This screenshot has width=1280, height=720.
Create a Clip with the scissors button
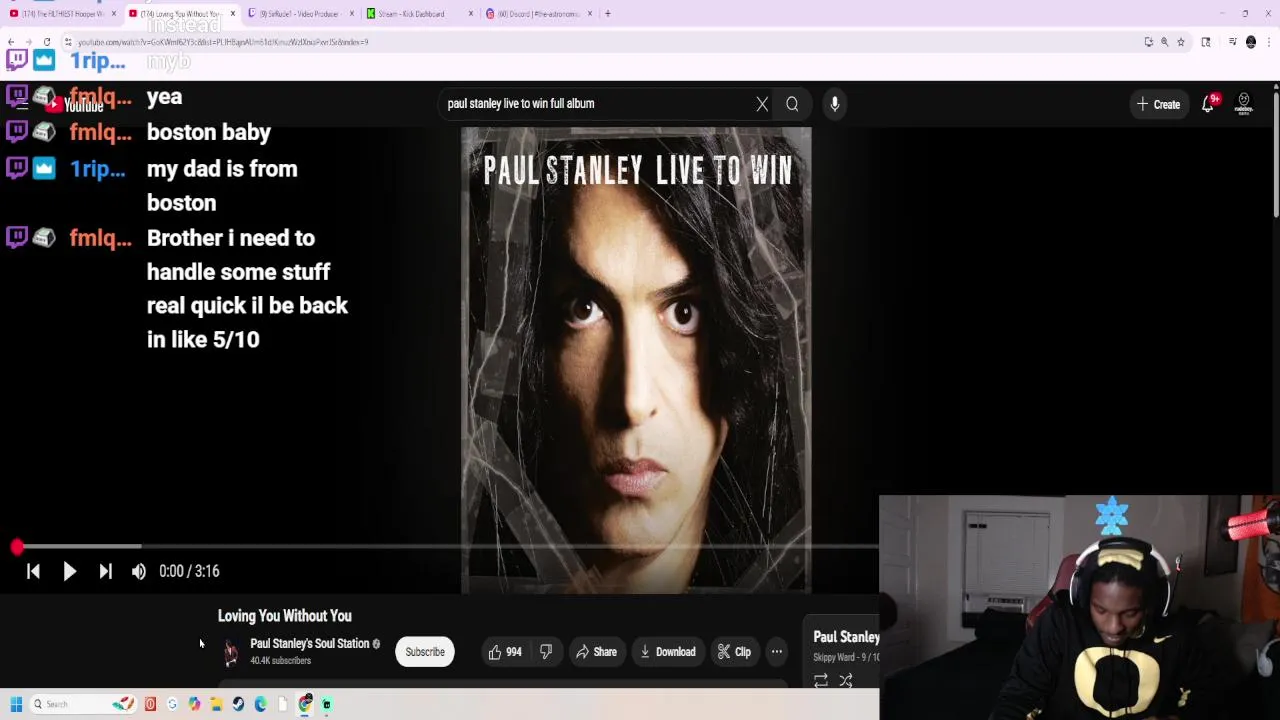point(734,652)
